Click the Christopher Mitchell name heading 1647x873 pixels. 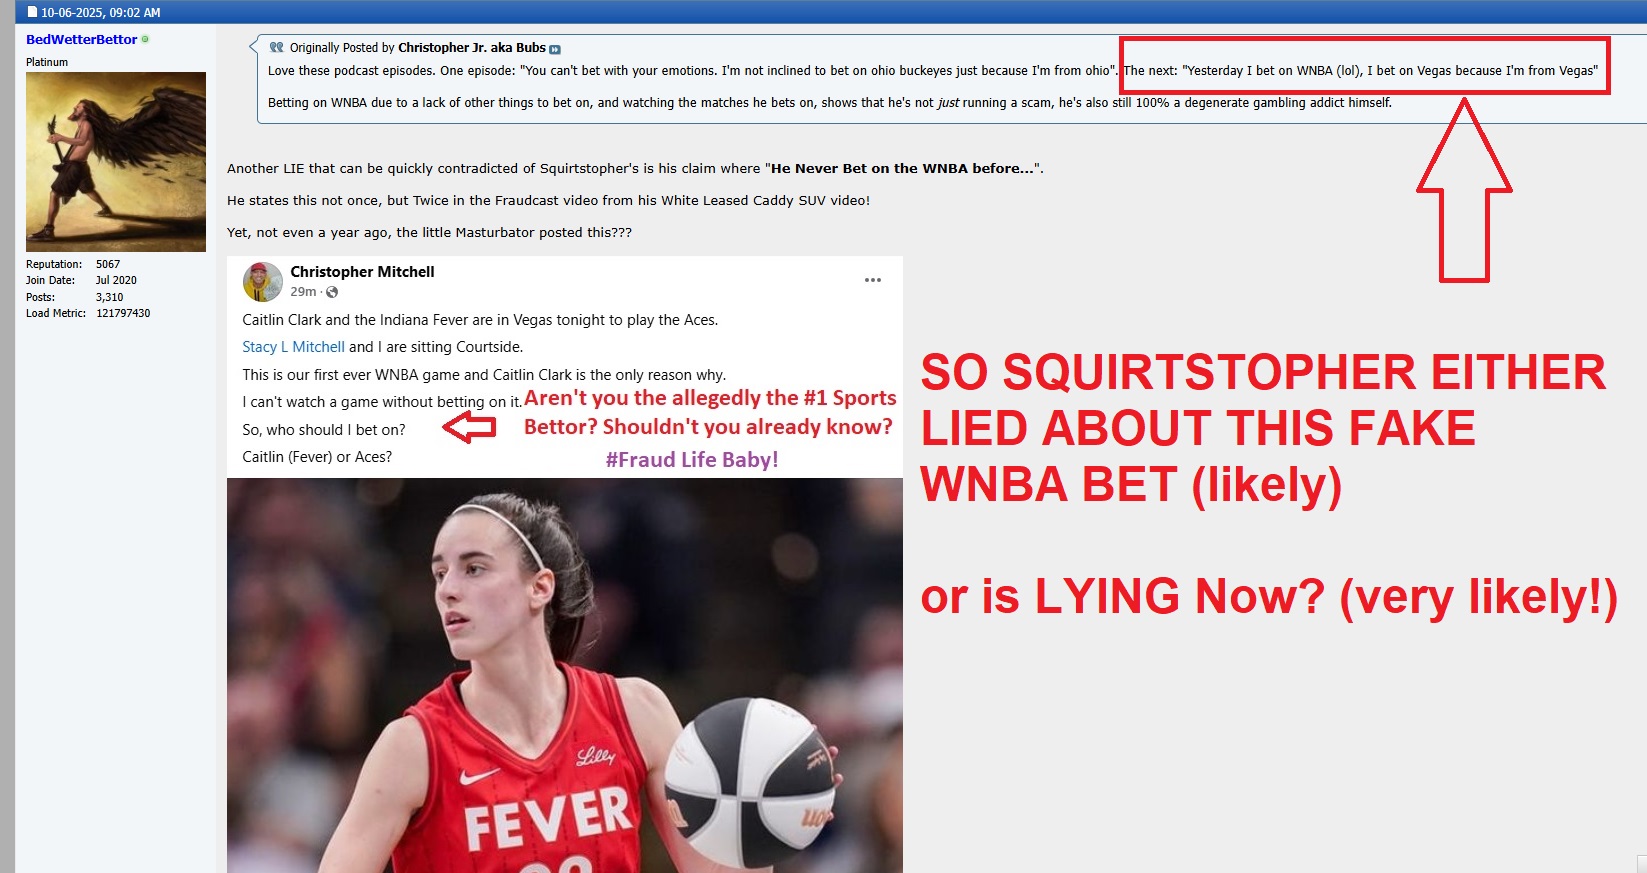point(362,272)
